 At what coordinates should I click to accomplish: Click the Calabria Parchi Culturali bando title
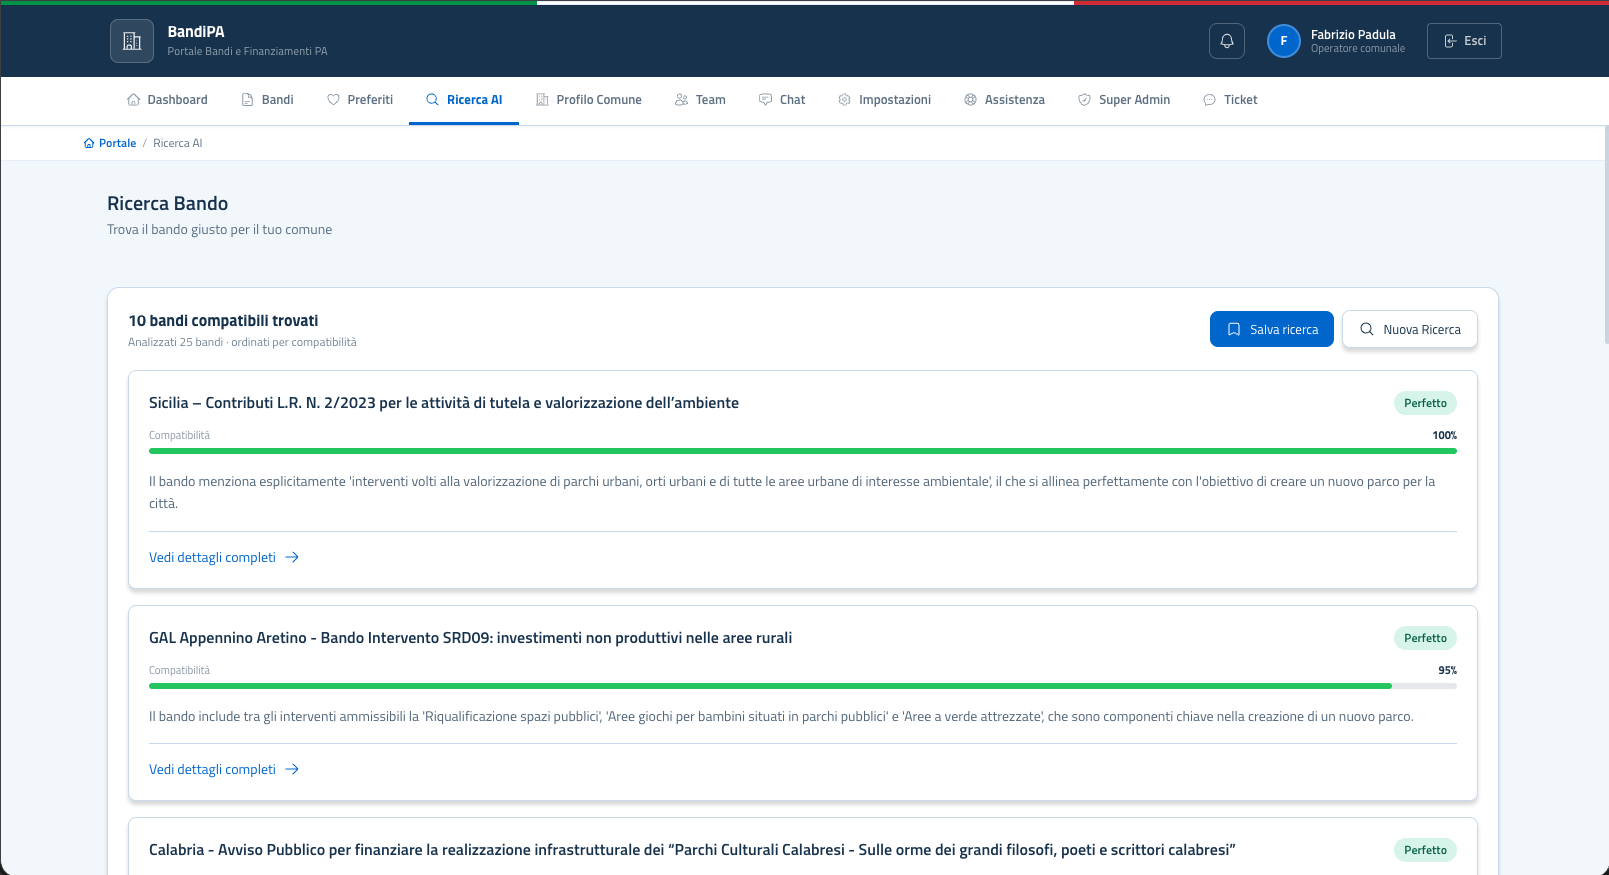(x=692, y=850)
